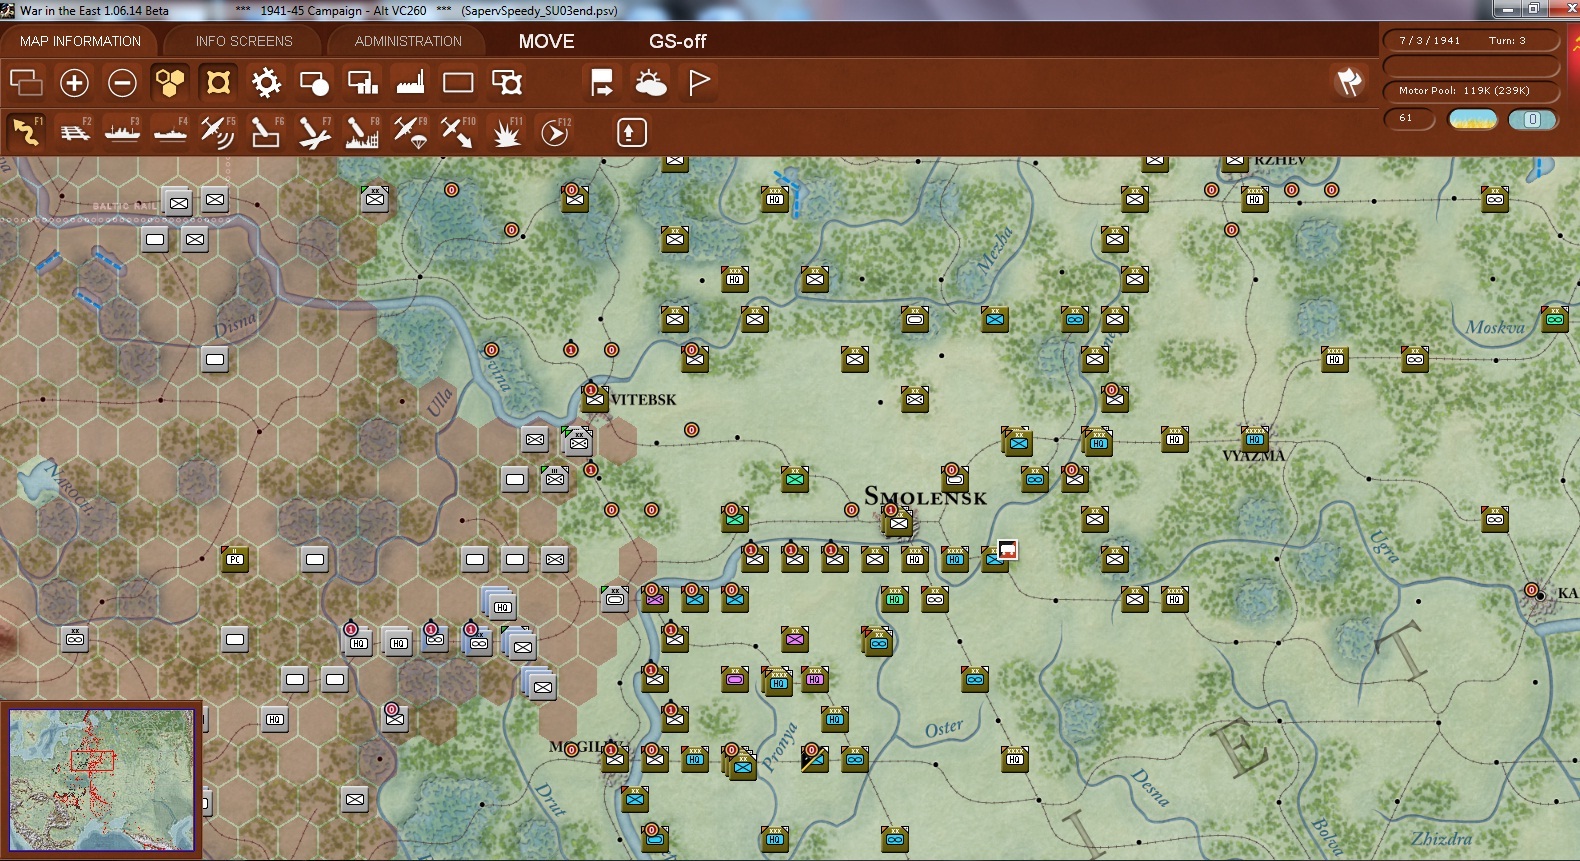Click the minimap overview thumbnail

[101, 780]
